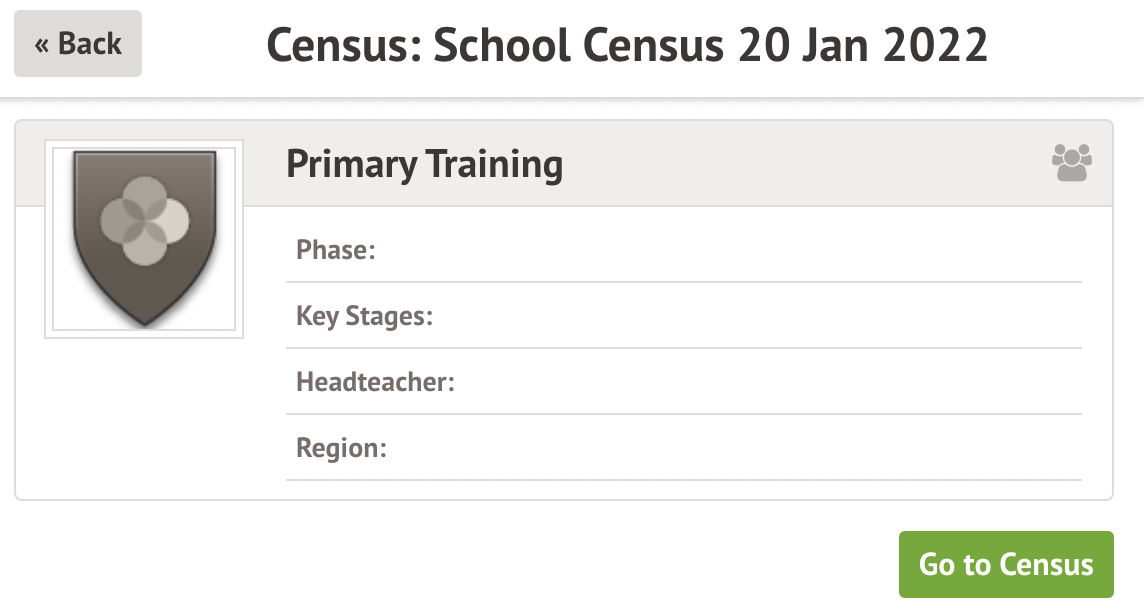Image resolution: width=1144 pixels, height=616 pixels.
Task: Select the Region label
Action: (x=341, y=448)
